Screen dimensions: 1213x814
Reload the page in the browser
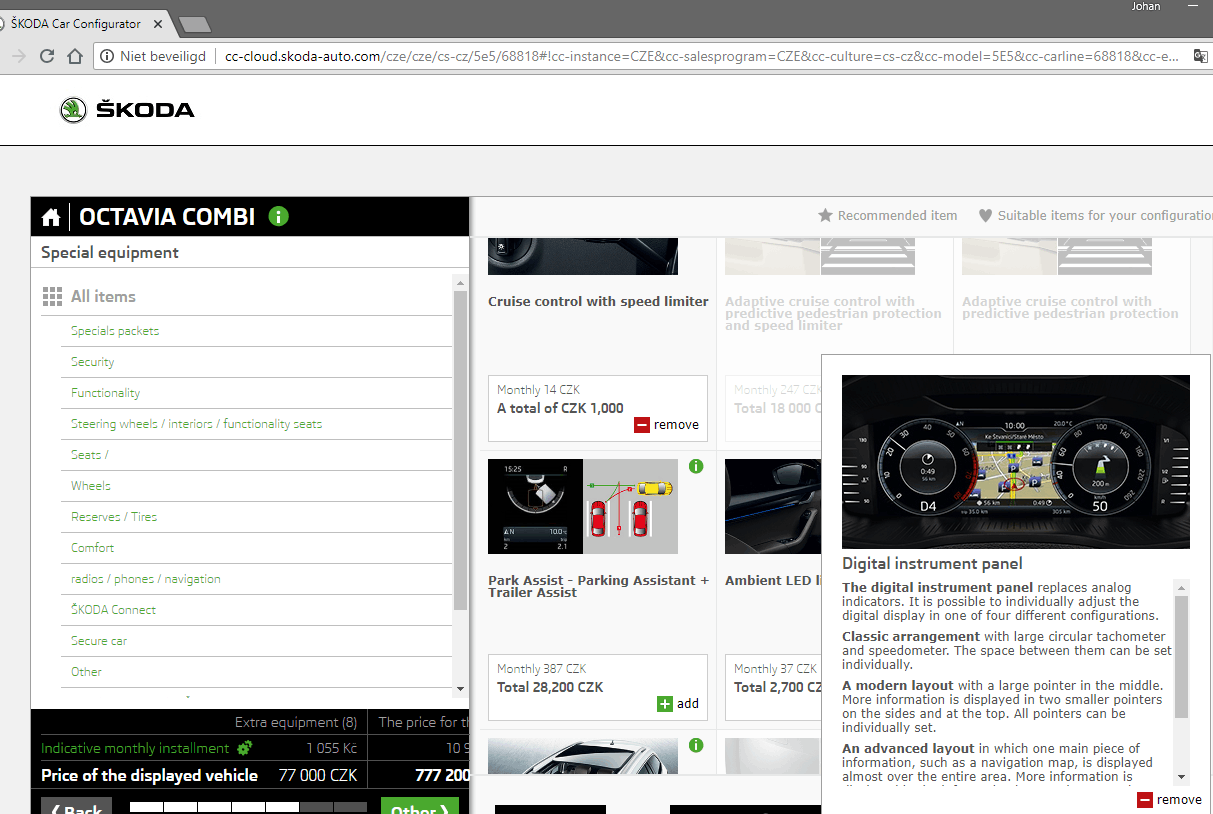pos(47,56)
